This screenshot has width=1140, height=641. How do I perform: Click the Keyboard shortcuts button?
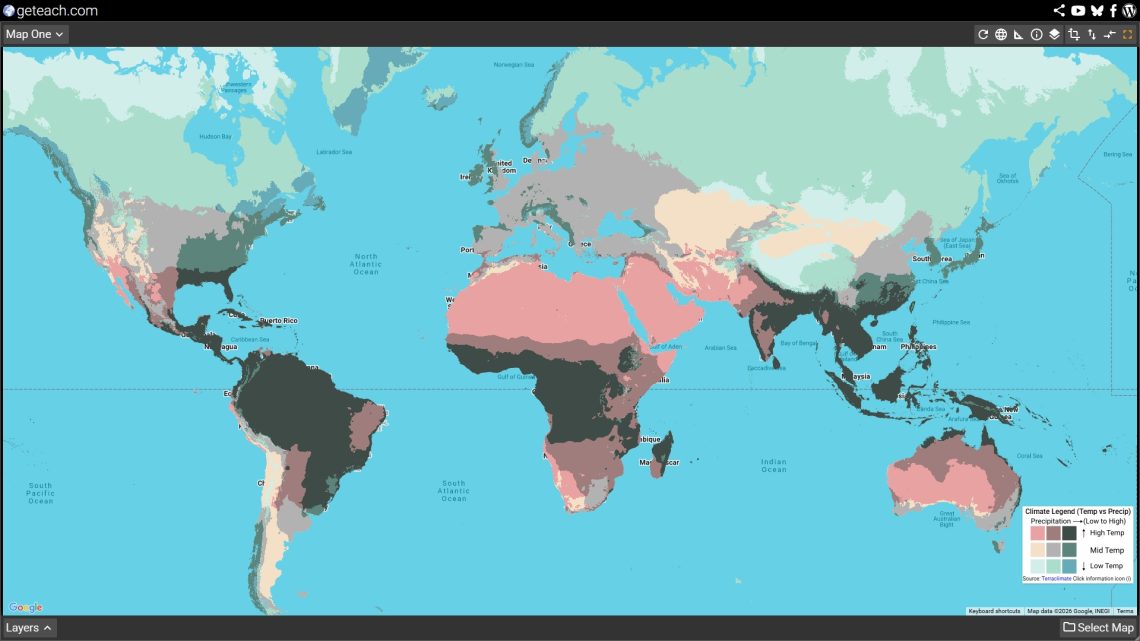tap(994, 611)
